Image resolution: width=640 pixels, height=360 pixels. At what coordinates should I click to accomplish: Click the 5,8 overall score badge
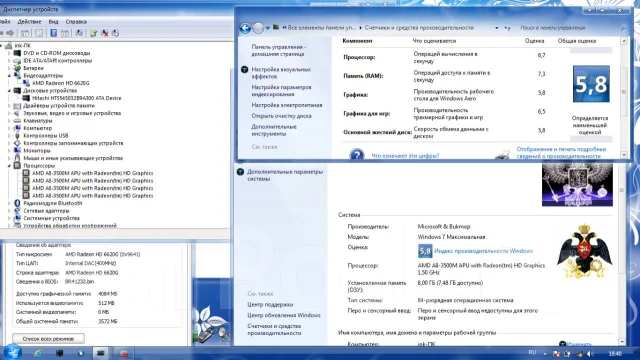[x=591, y=84]
